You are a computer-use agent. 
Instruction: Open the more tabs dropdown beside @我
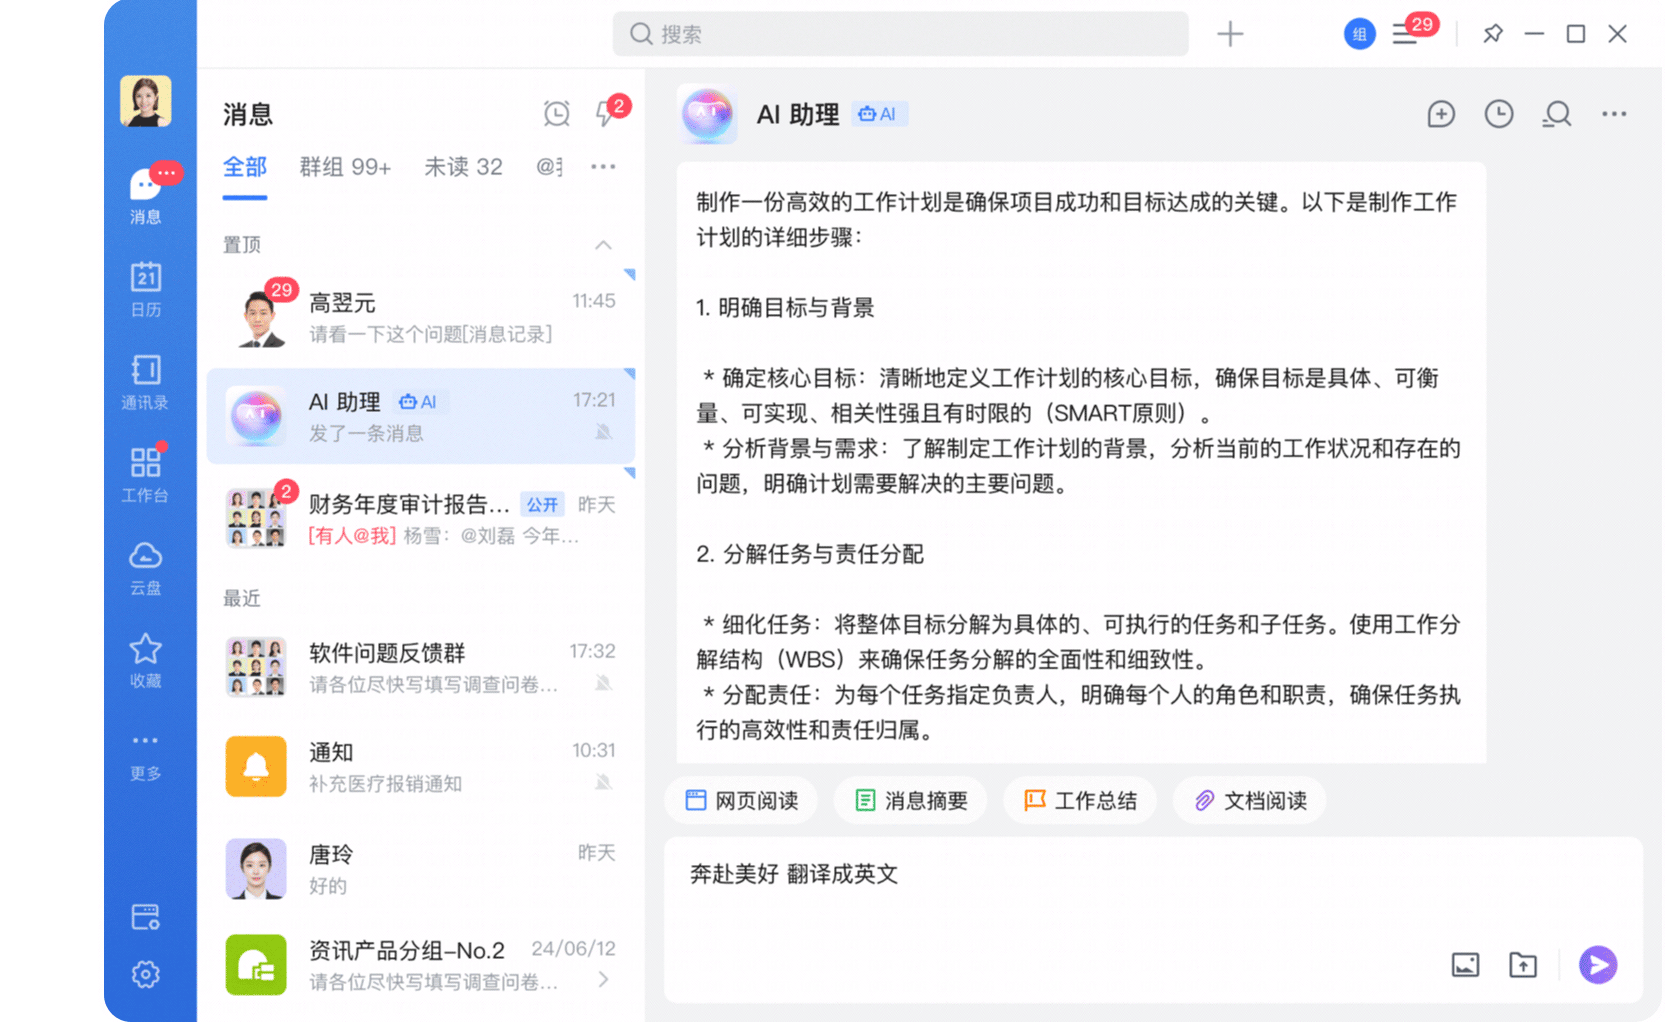pos(603,167)
